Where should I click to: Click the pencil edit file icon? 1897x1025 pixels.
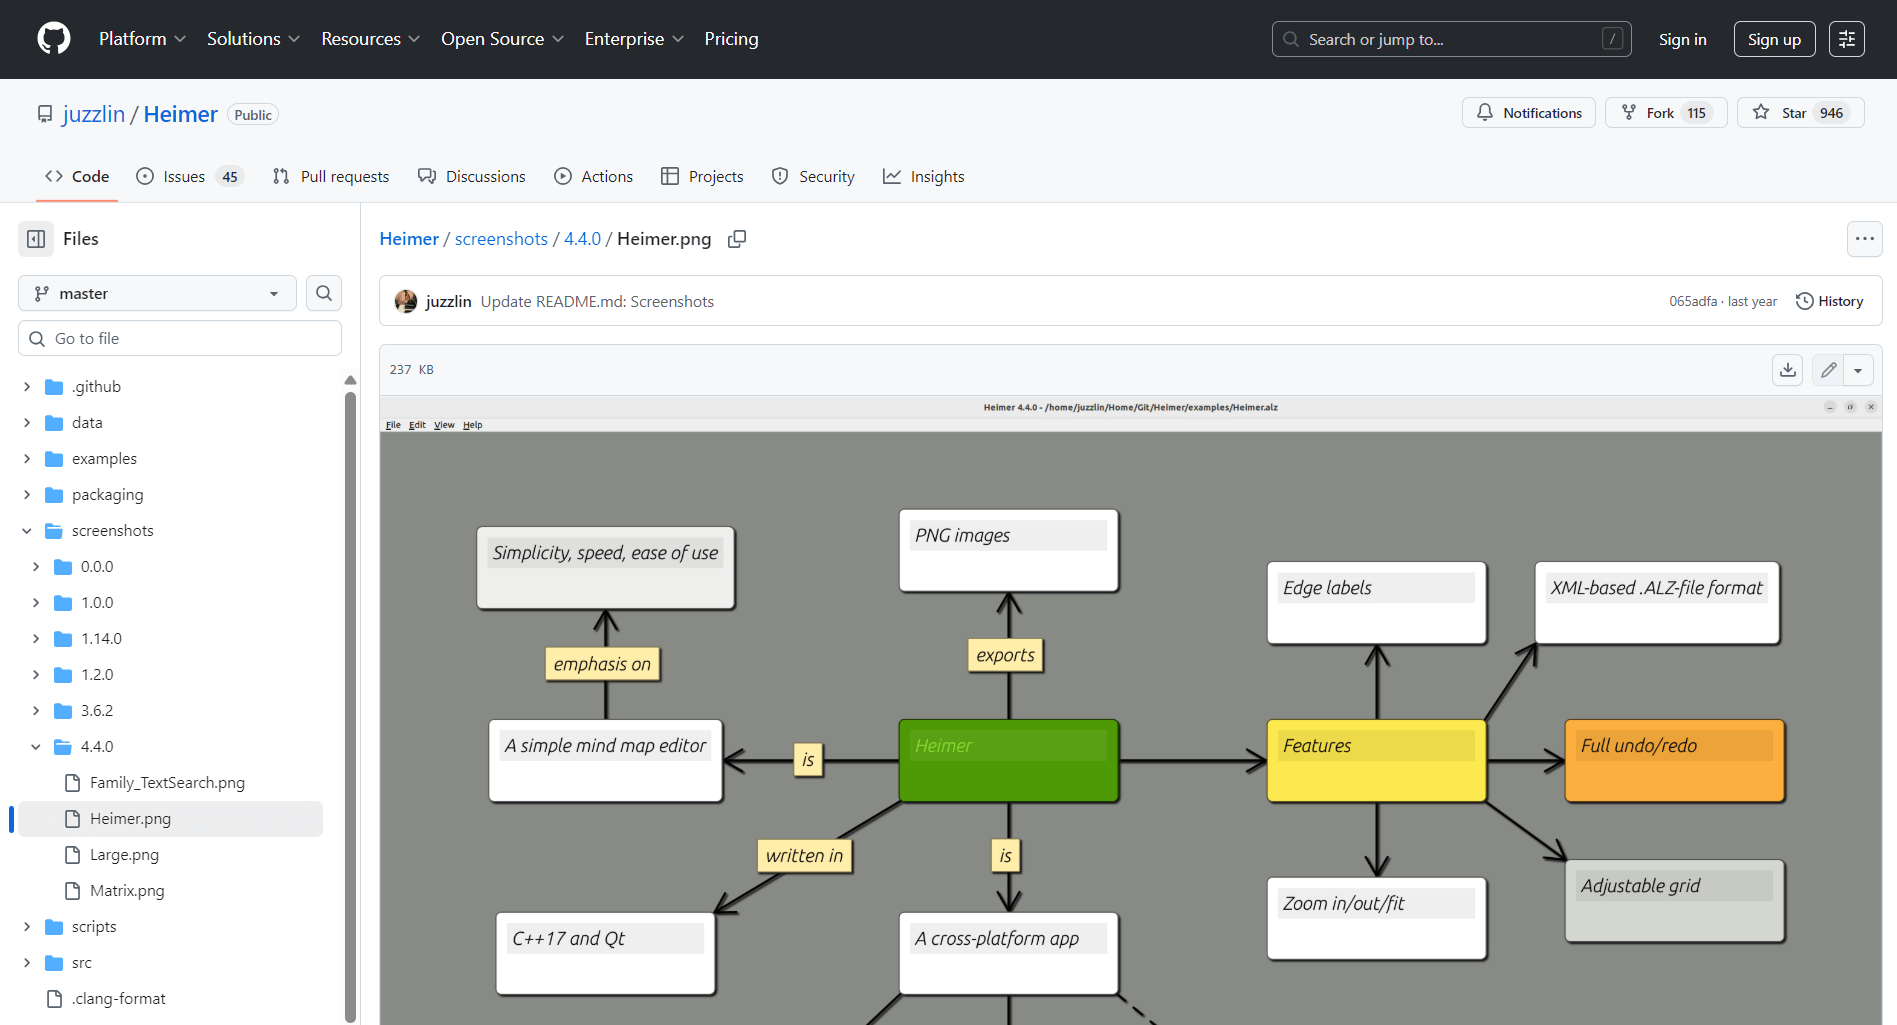point(1828,370)
